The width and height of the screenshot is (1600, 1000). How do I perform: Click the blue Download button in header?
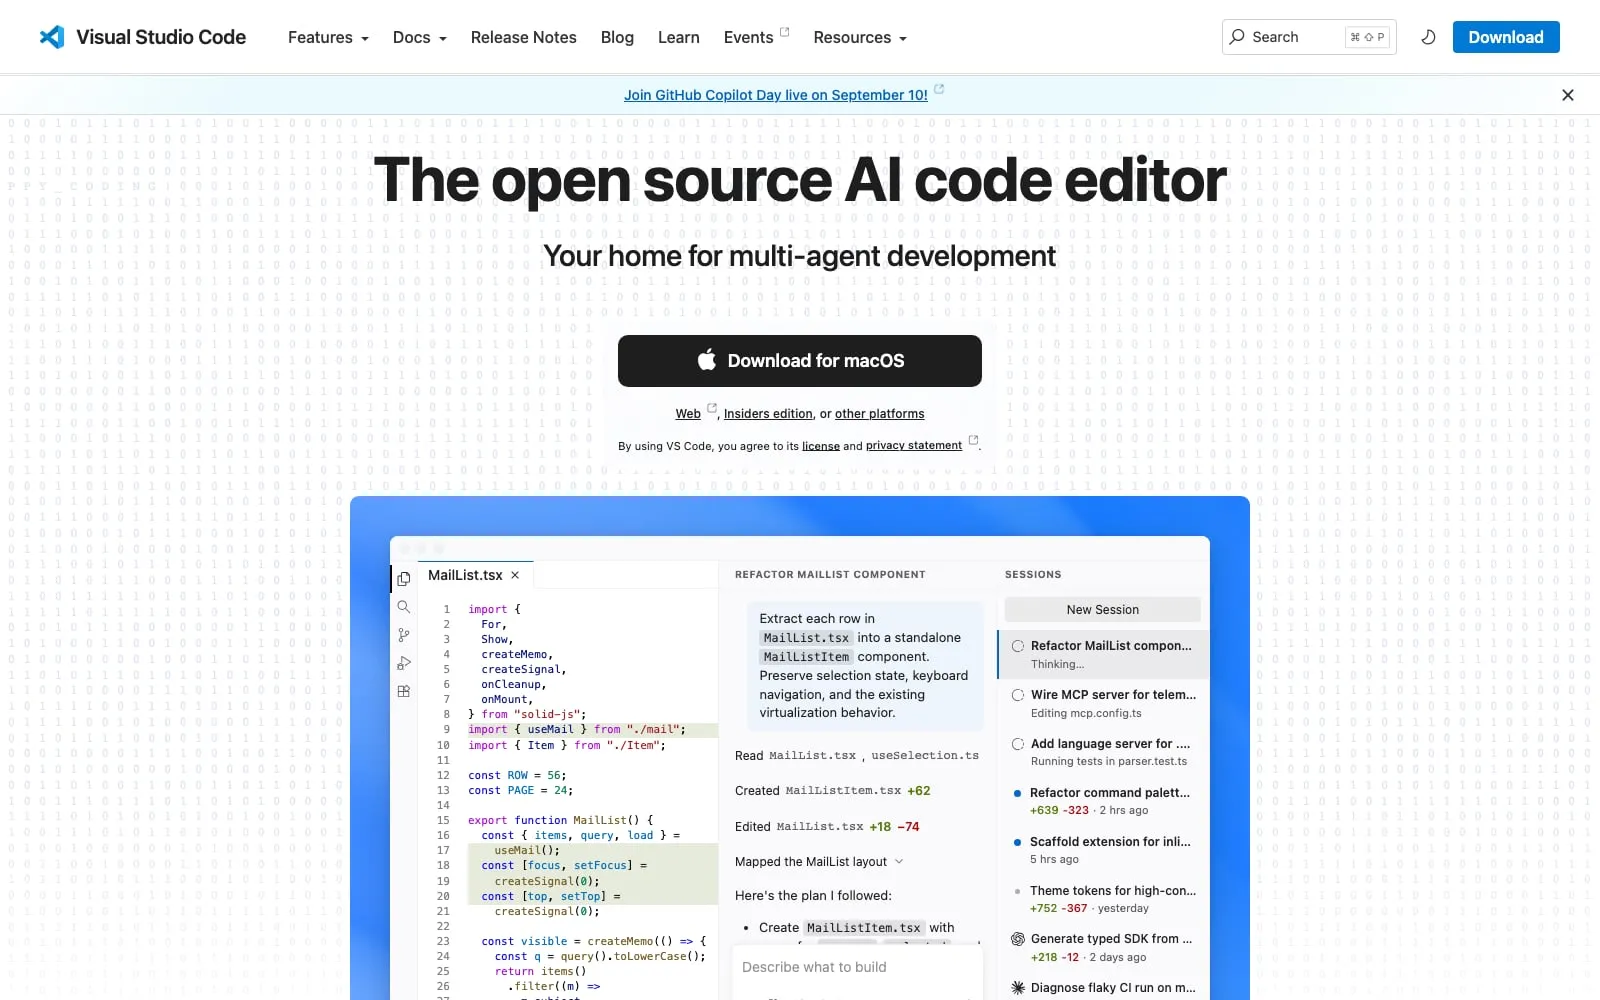1506,37
